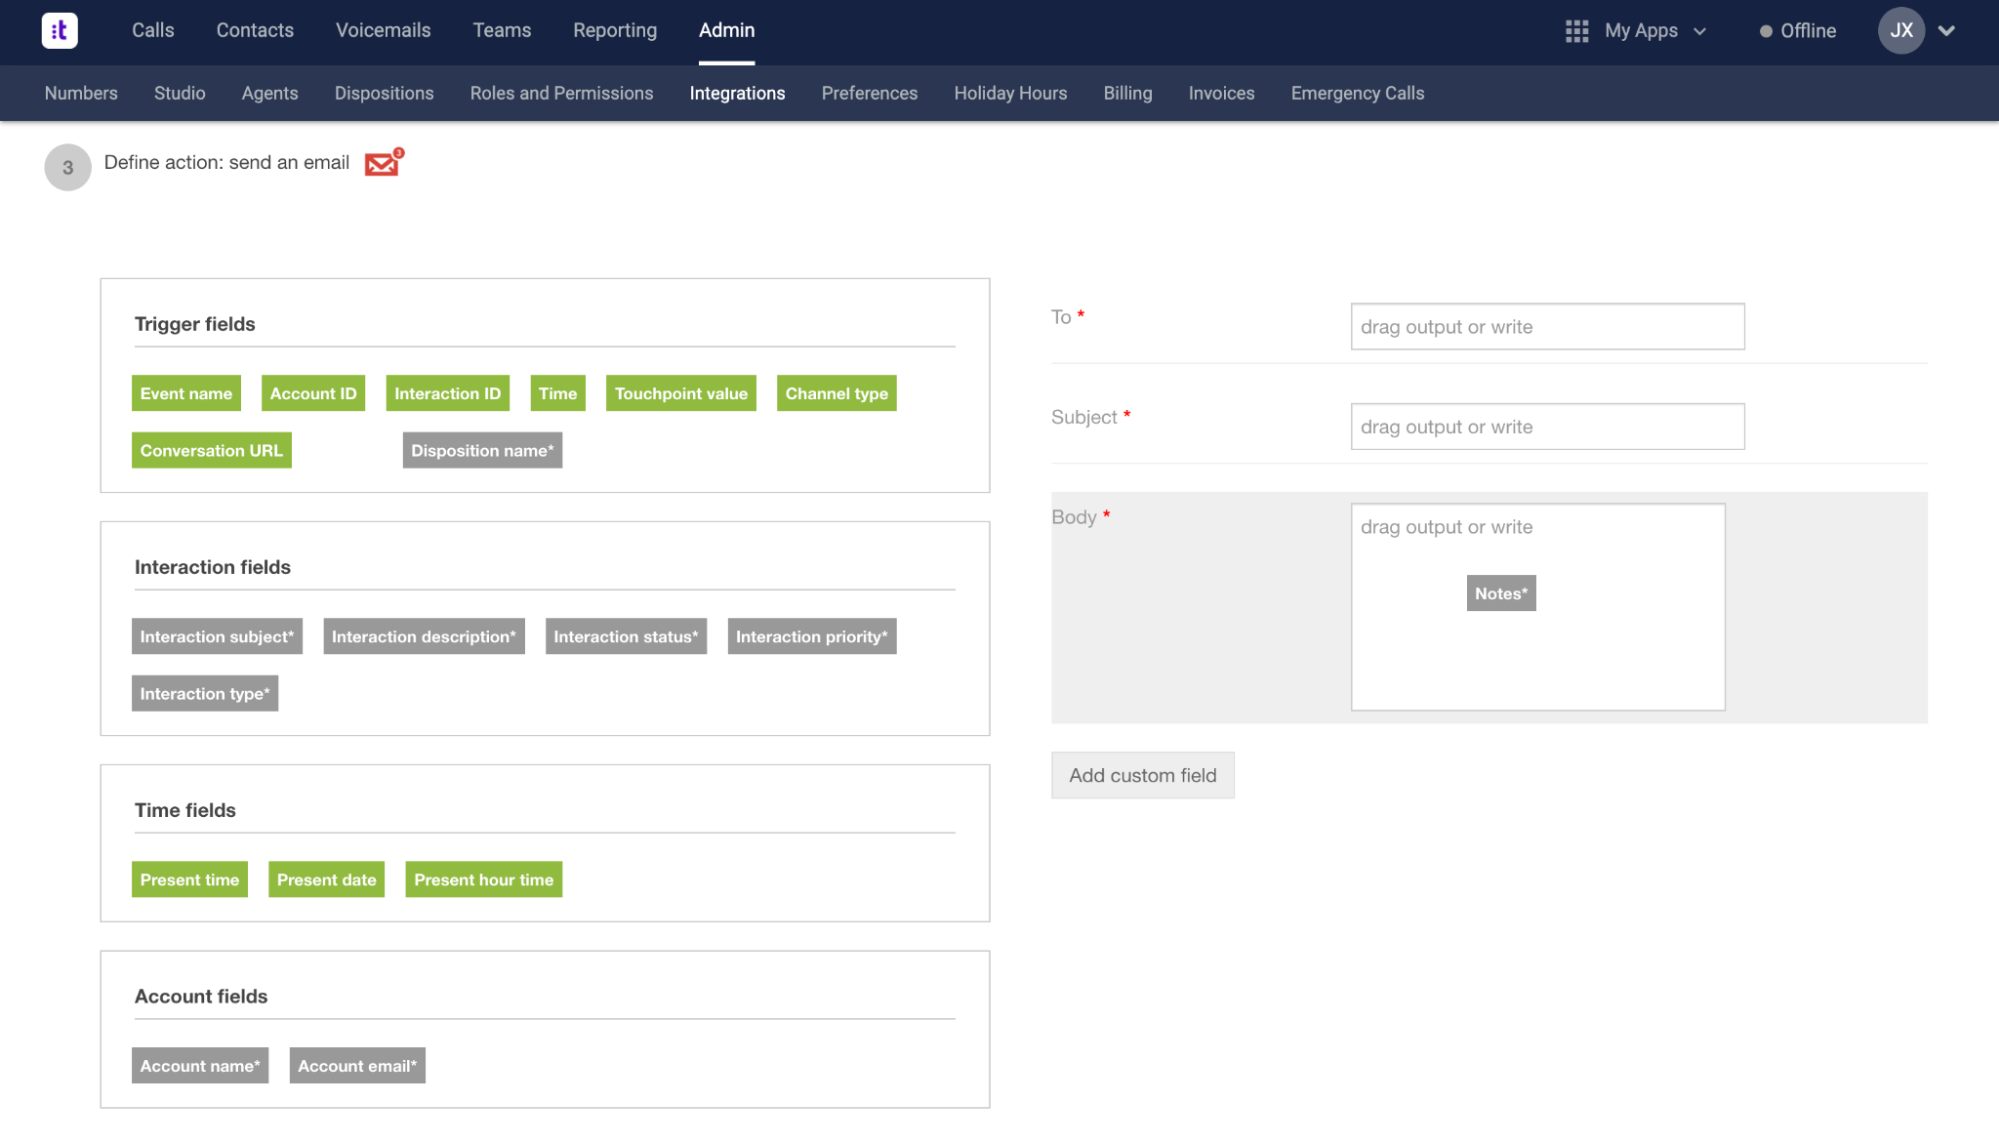Image resolution: width=1999 pixels, height=1136 pixels.
Task: Select the Interaction subject tag
Action: 217,637
